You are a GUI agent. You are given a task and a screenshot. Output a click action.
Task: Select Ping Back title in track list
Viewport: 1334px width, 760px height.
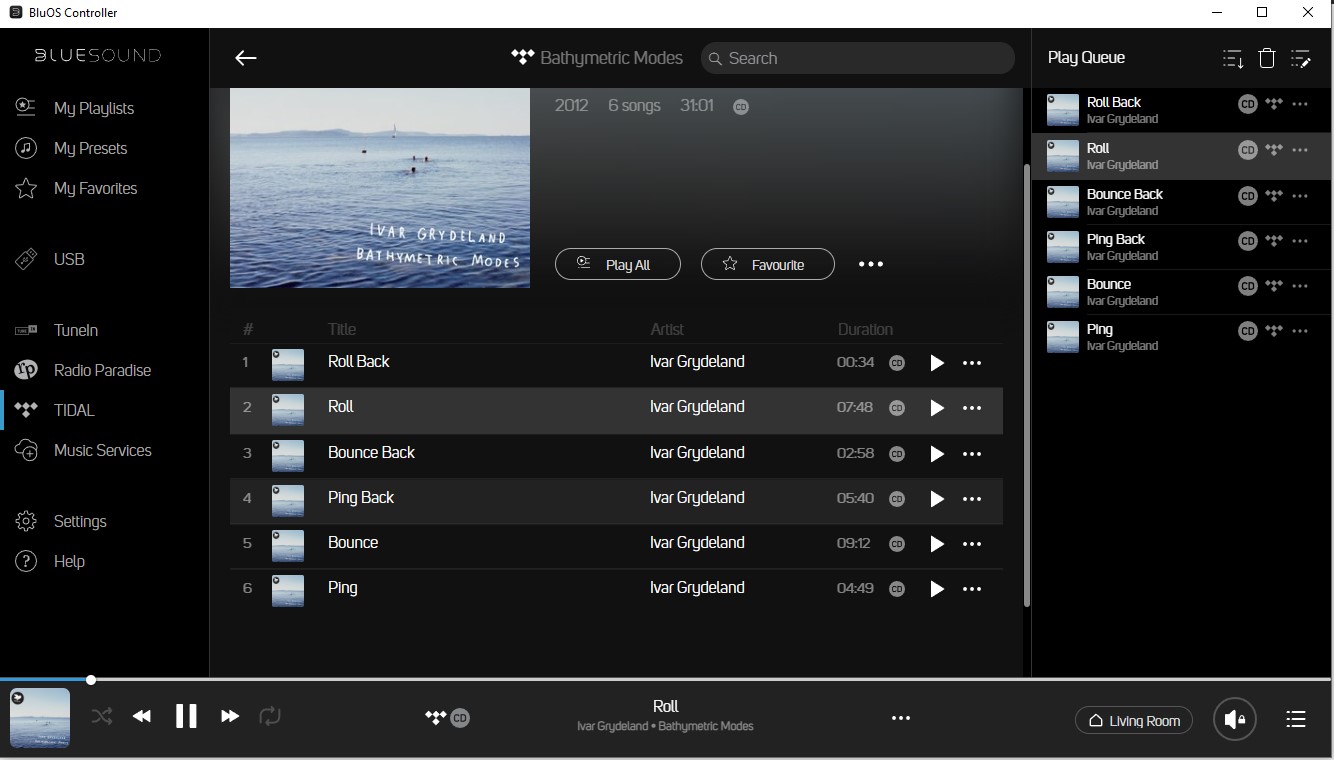click(x=361, y=497)
